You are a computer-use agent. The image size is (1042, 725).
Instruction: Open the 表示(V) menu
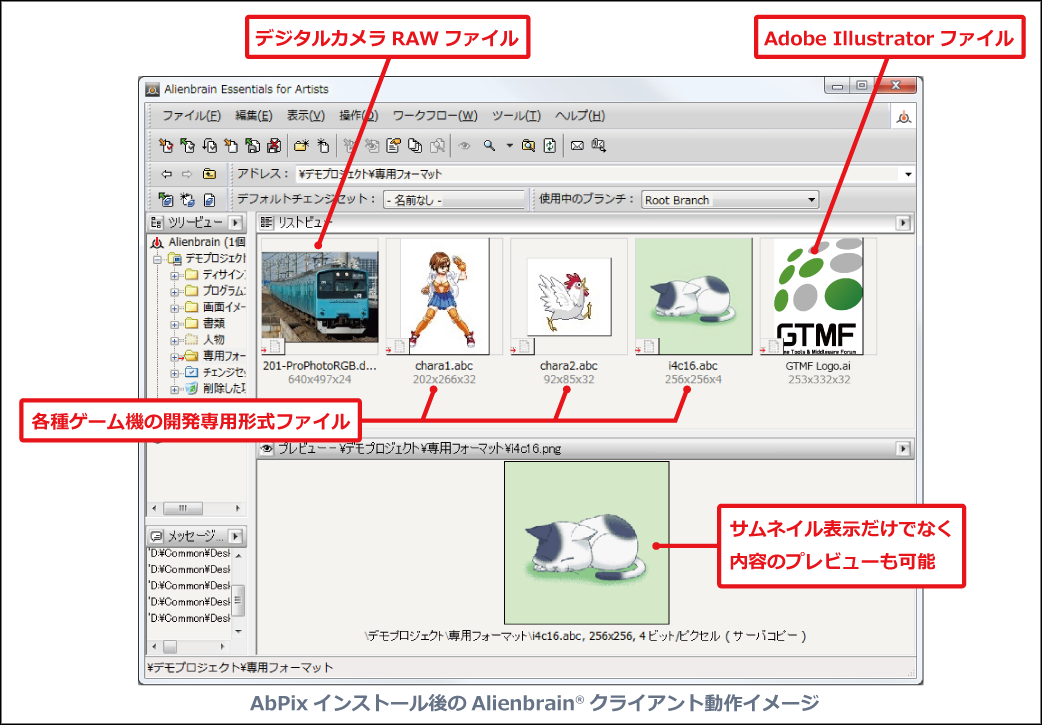306,116
